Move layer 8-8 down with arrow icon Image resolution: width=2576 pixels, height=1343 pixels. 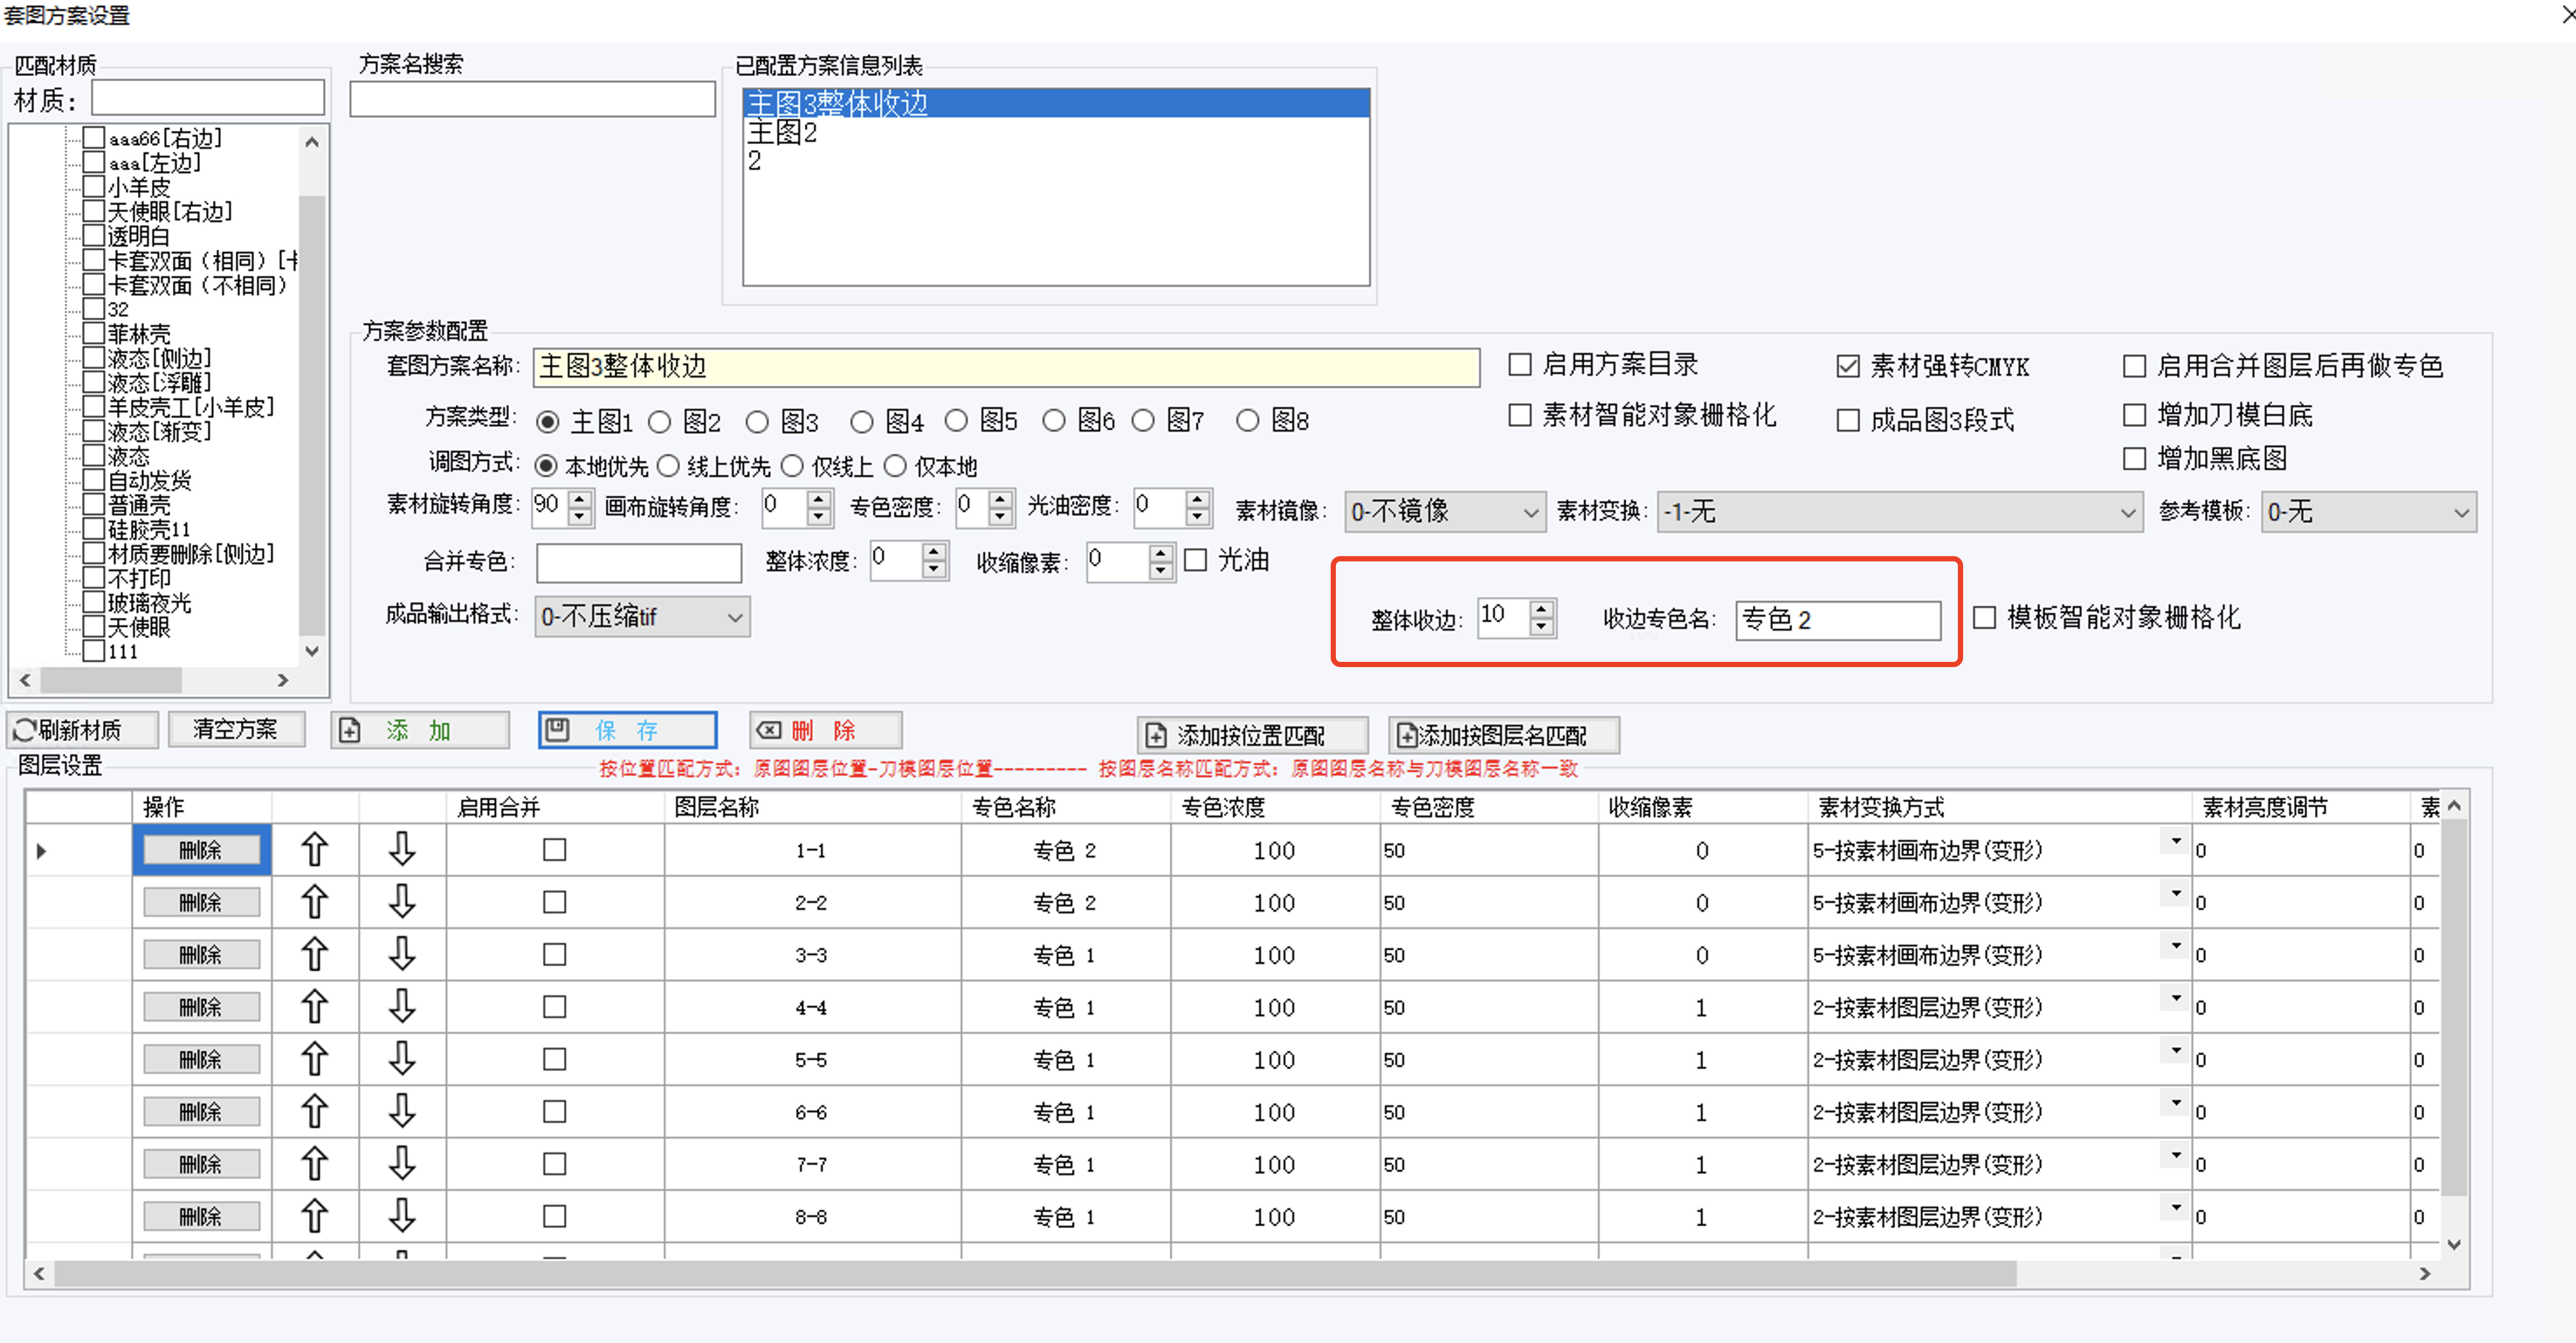tap(402, 1216)
